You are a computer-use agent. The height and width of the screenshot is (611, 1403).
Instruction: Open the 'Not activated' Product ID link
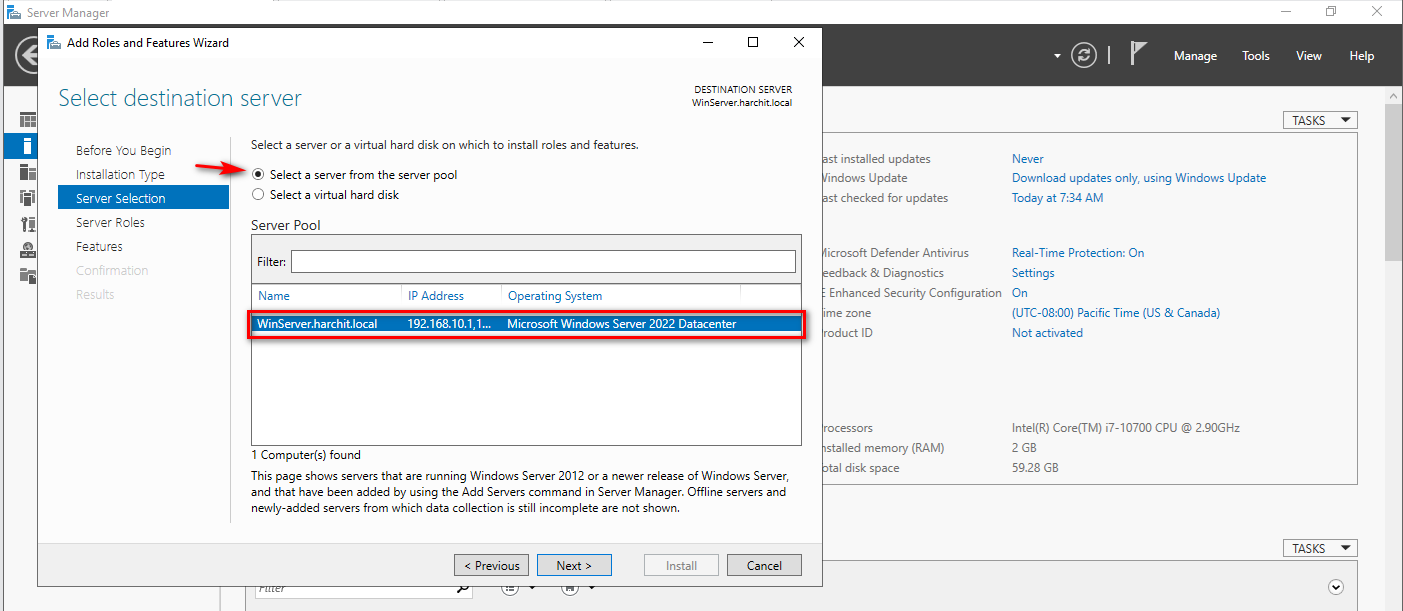point(1047,333)
